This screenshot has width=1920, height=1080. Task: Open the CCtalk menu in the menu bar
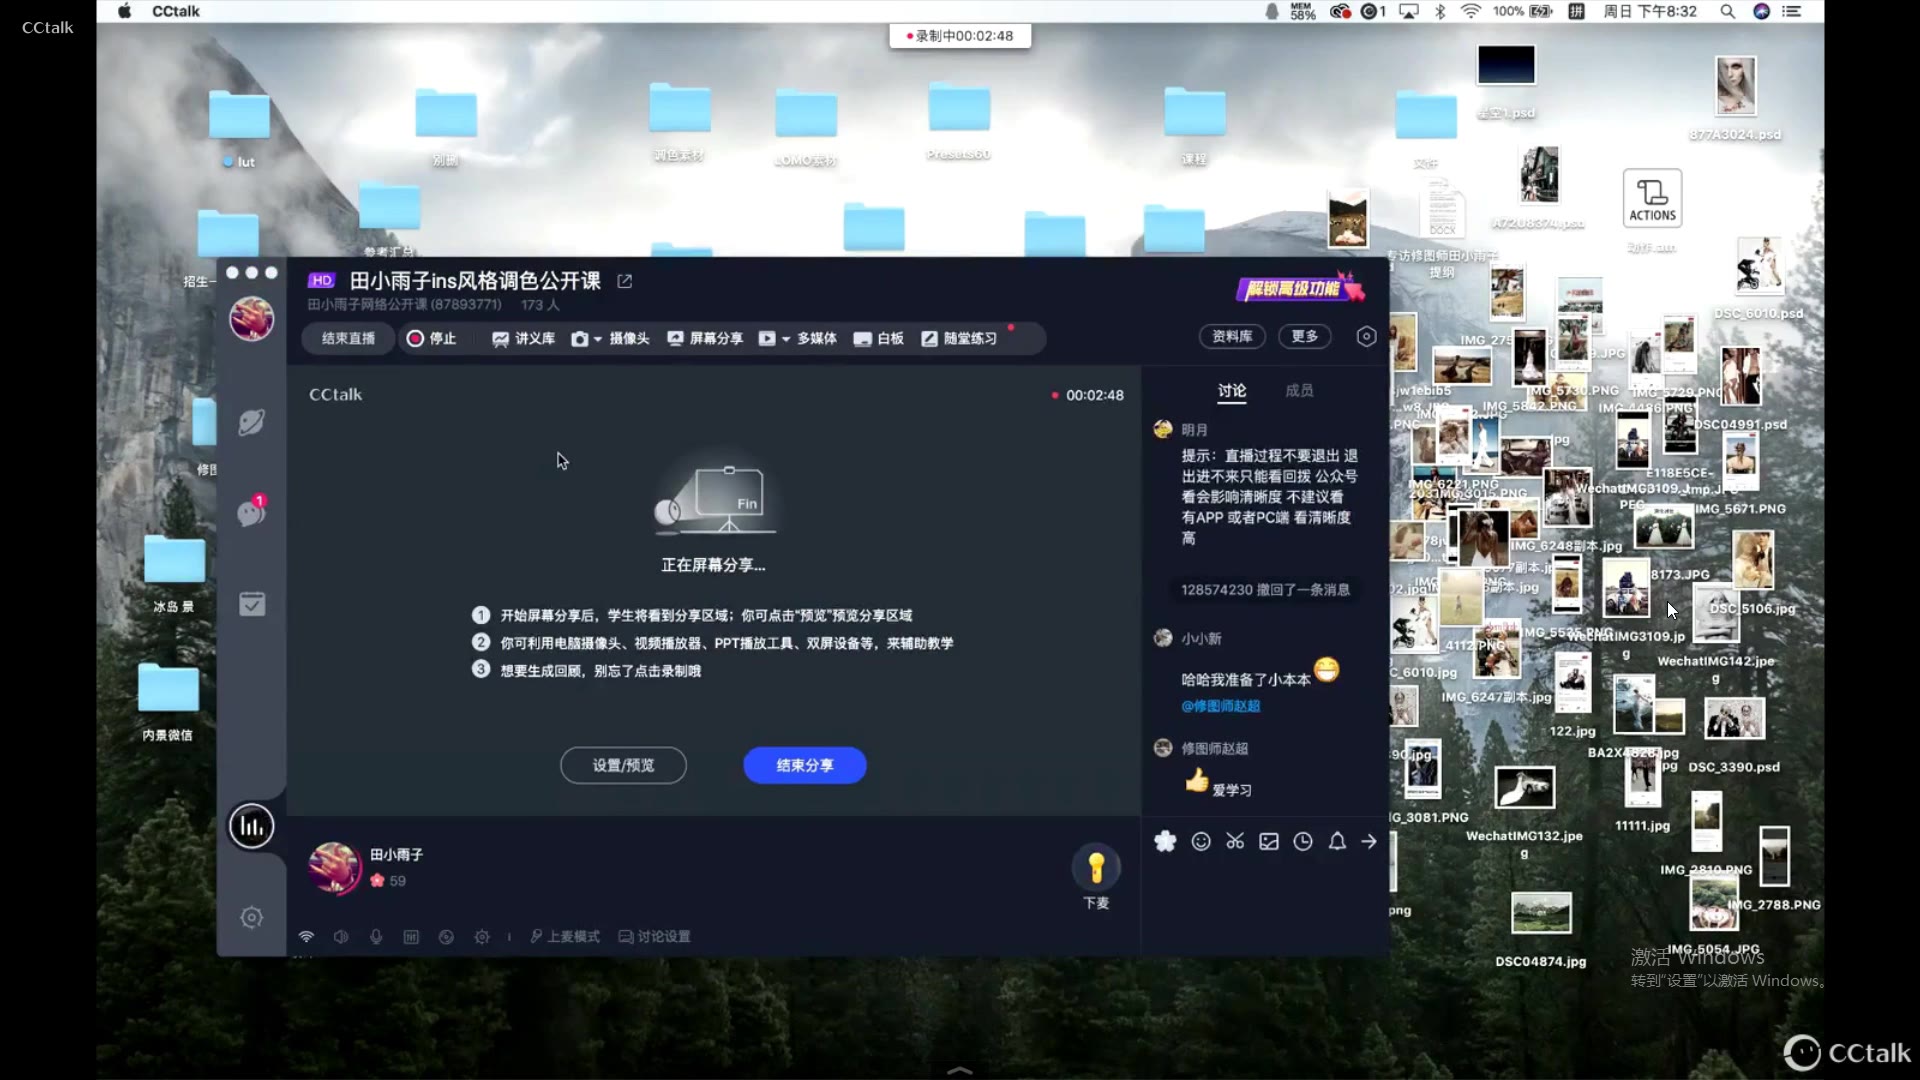176,11
